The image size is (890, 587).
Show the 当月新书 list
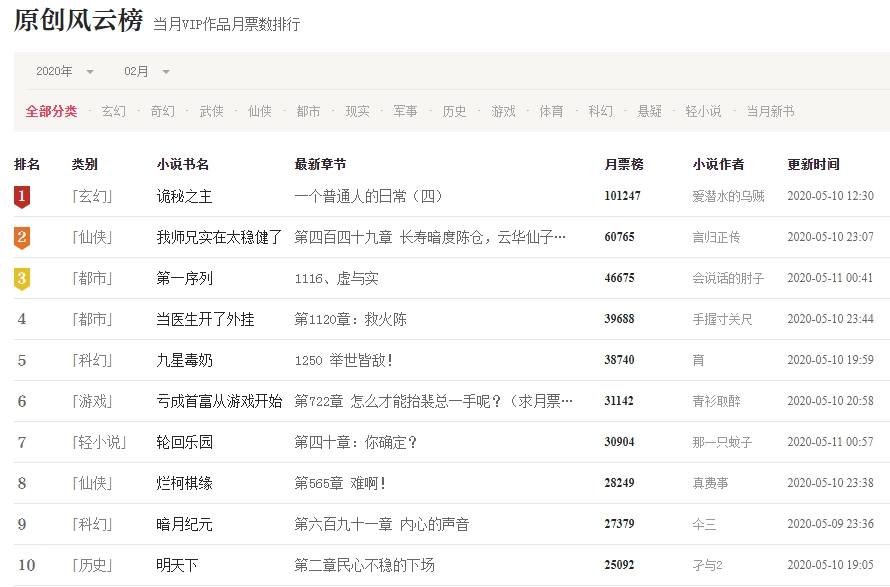click(770, 111)
